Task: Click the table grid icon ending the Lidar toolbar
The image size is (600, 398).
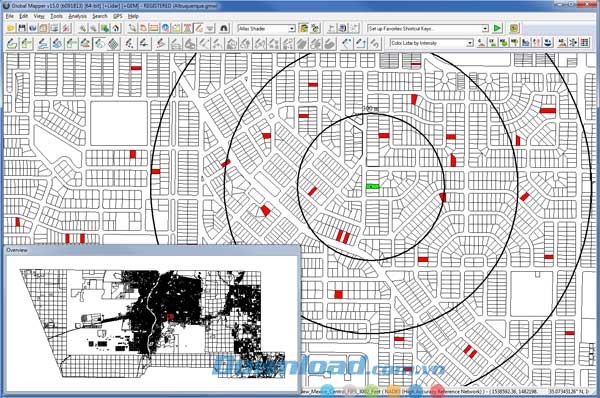Action: click(x=584, y=43)
